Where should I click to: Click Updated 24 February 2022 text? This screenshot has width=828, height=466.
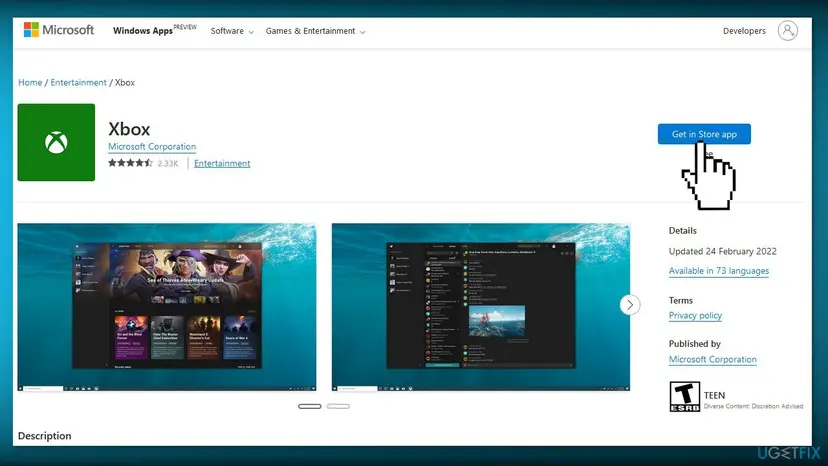click(722, 251)
